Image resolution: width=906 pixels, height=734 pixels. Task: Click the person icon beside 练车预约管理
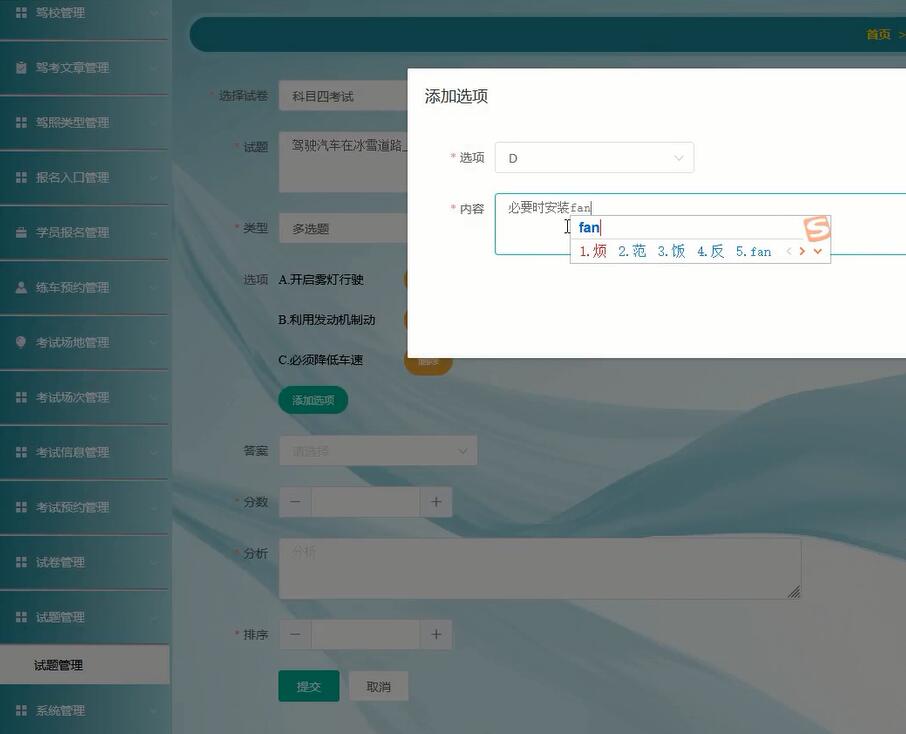click(21, 287)
